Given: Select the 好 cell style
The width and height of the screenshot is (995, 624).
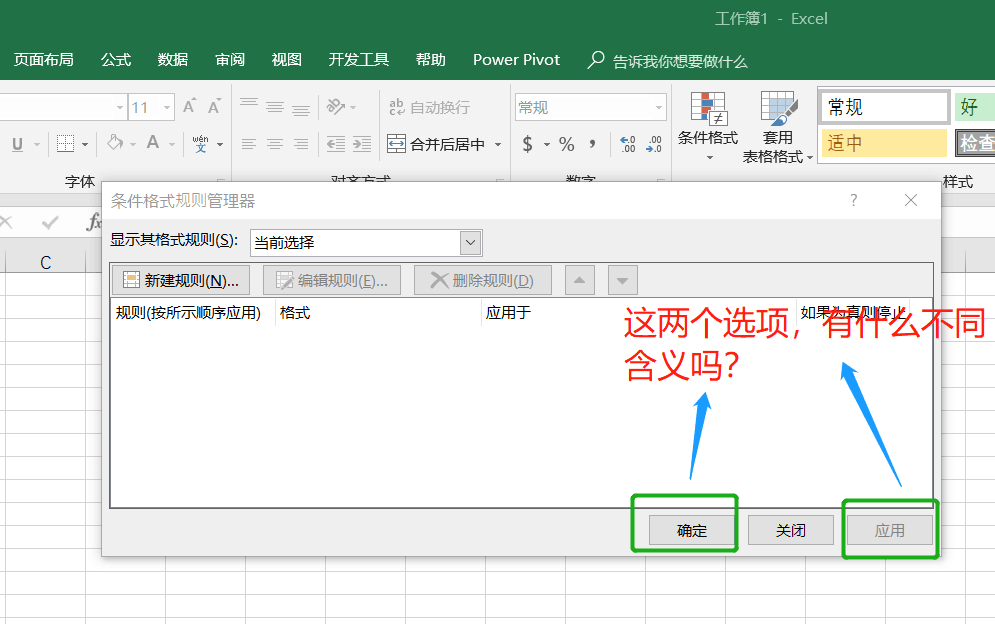Looking at the screenshot, I should tap(975, 107).
